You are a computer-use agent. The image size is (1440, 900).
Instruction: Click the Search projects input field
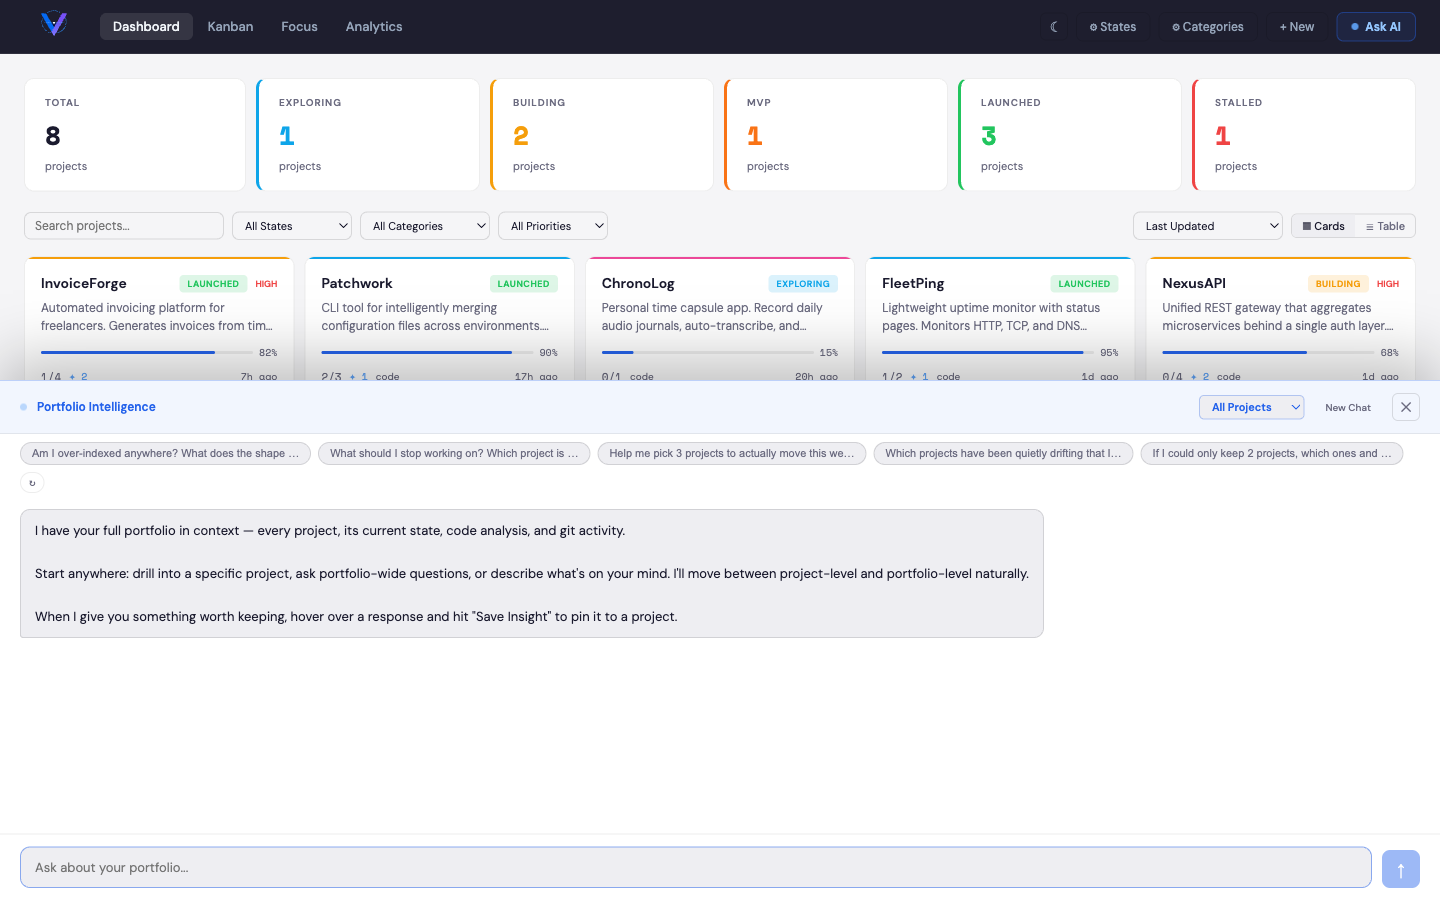tap(123, 226)
